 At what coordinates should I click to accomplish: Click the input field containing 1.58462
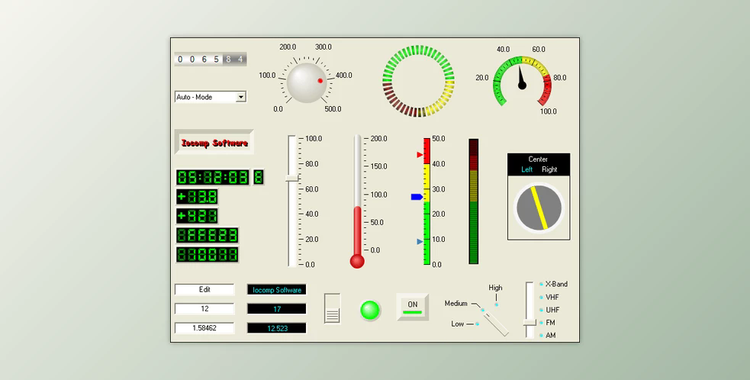pyautogui.click(x=205, y=328)
